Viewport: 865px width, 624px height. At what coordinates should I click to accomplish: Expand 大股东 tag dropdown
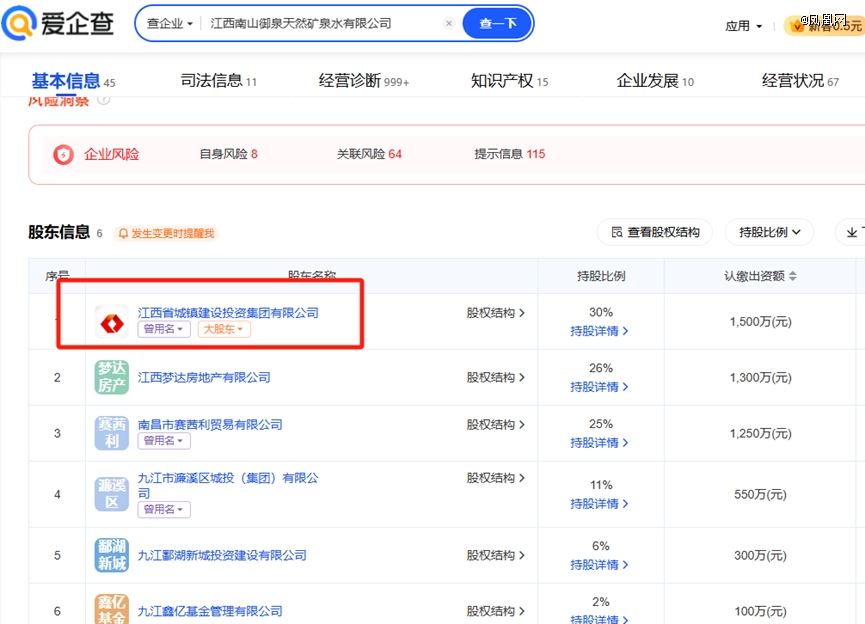[224, 329]
